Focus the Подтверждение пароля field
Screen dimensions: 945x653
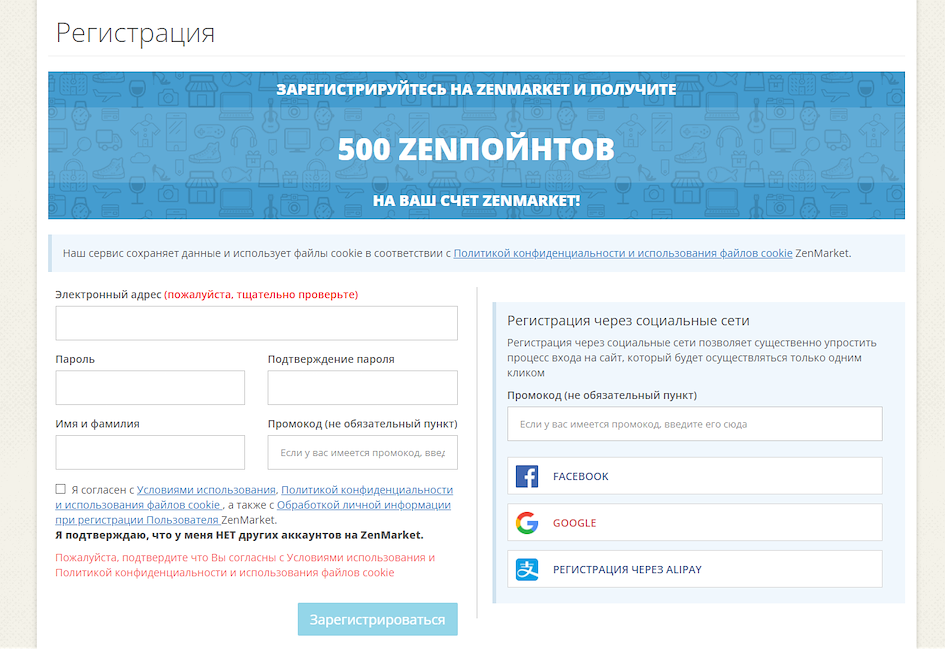362,387
